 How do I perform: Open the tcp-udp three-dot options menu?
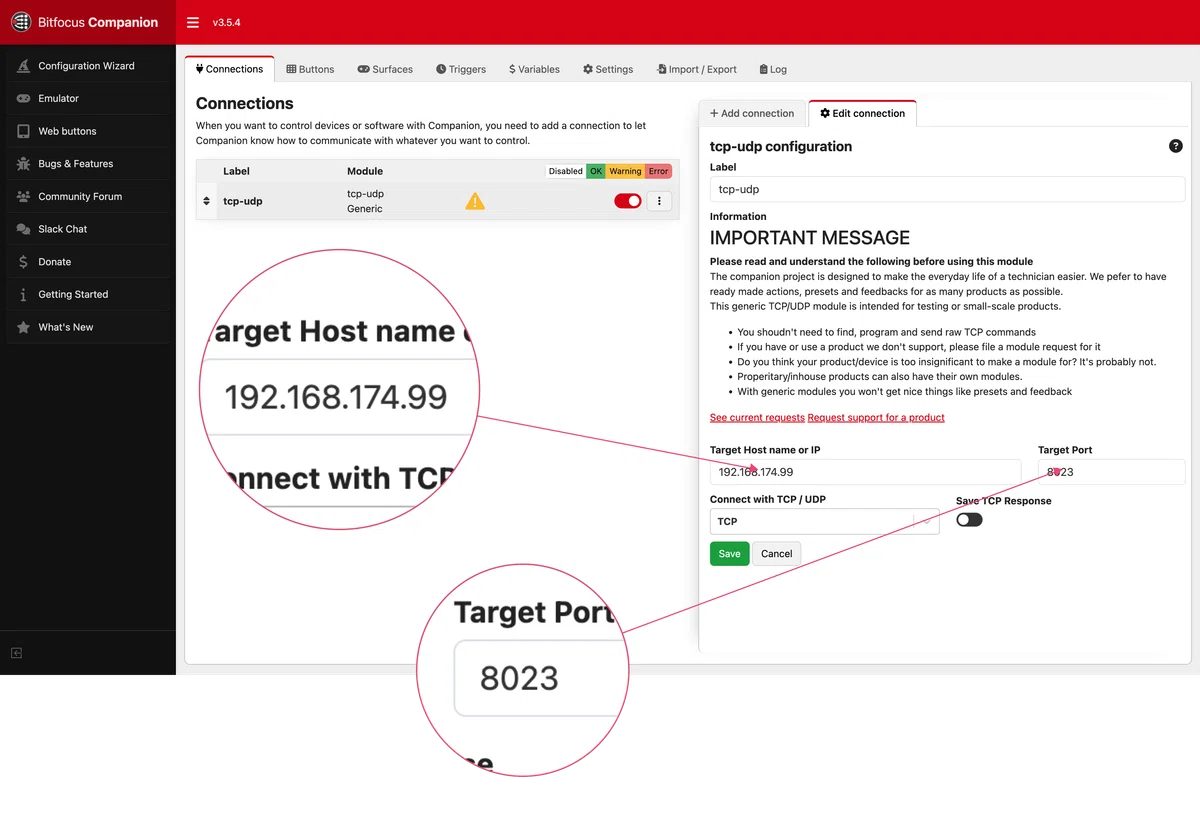pos(659,201)
